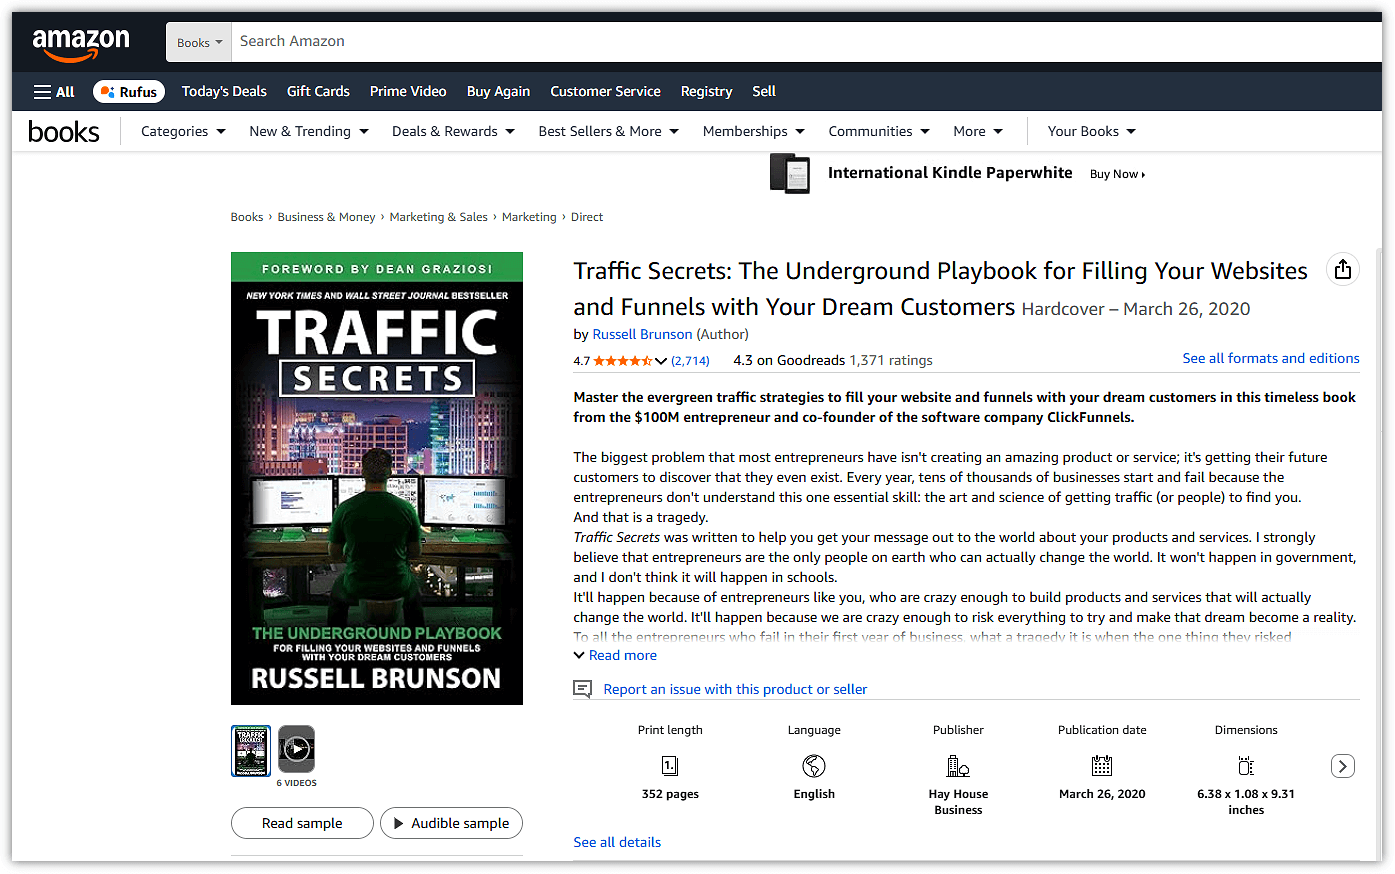Click the Dimensions box icon
The width and height of the screenshot is (1395, 874).
[1245, 764]
